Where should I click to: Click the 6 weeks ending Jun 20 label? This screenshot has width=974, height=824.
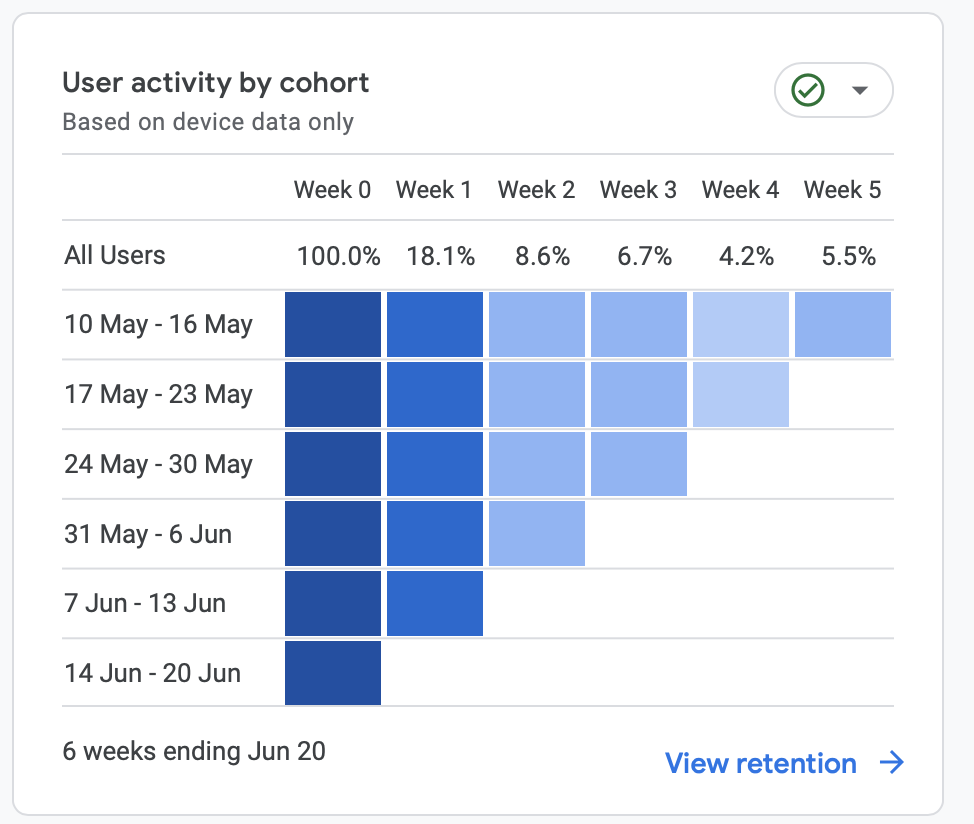(194, 751)
